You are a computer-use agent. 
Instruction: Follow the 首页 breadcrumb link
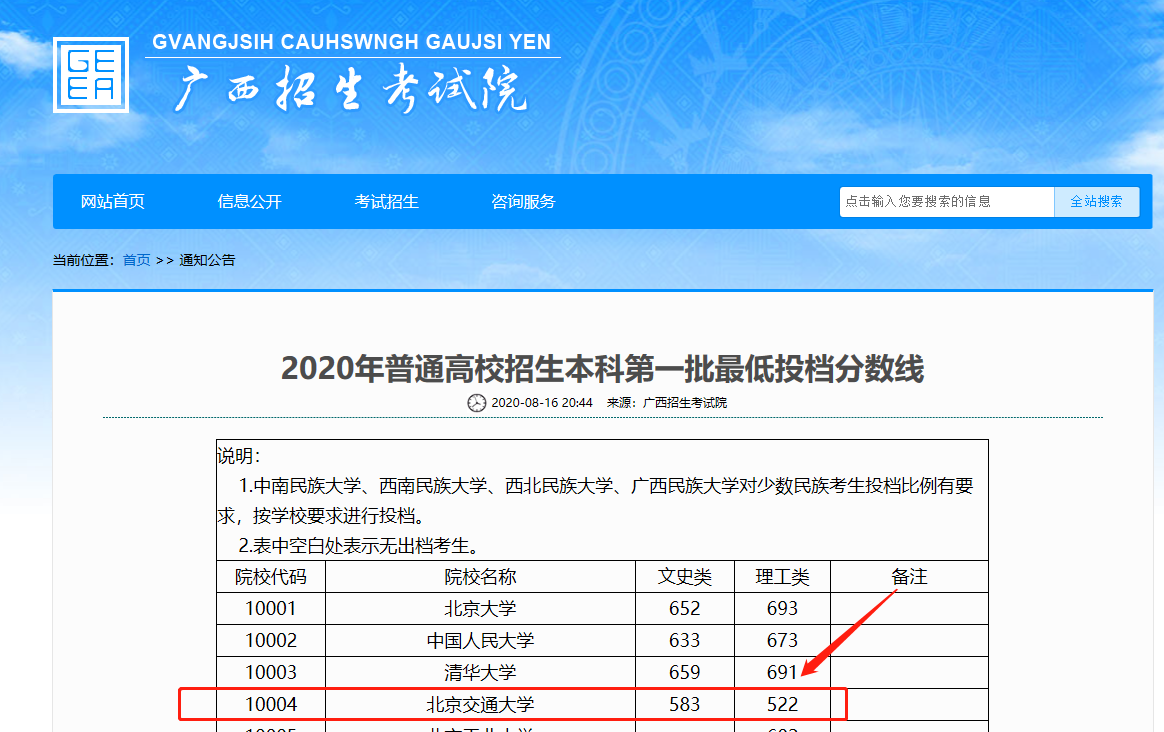point(137,260)
